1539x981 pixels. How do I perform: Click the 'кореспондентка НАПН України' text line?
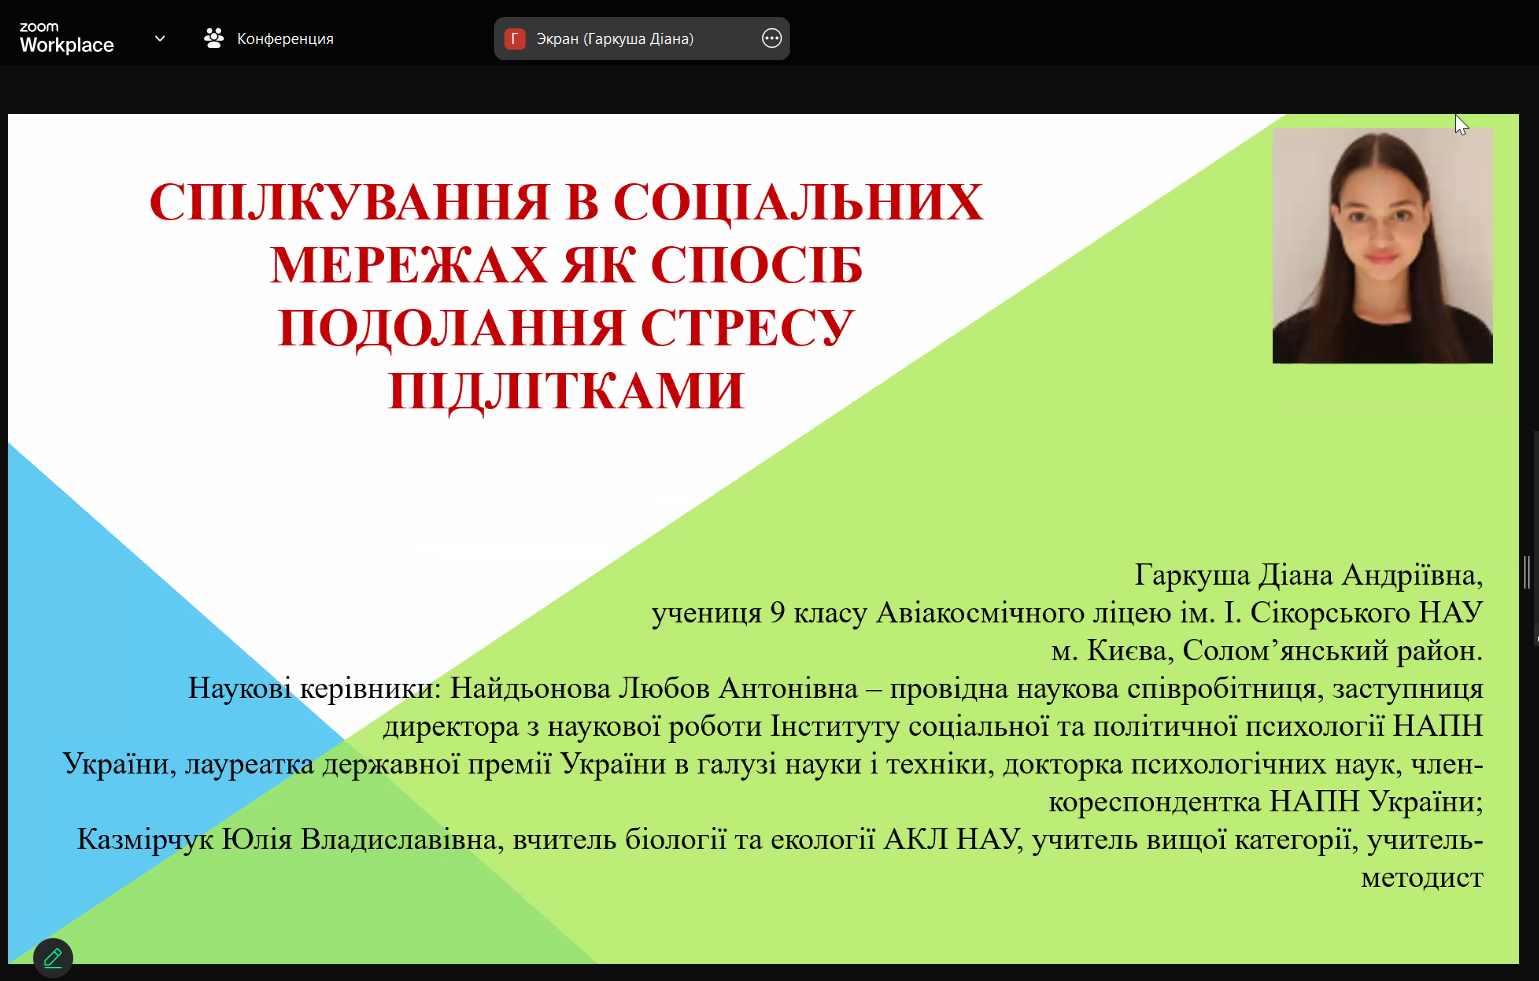[1264, 802]
